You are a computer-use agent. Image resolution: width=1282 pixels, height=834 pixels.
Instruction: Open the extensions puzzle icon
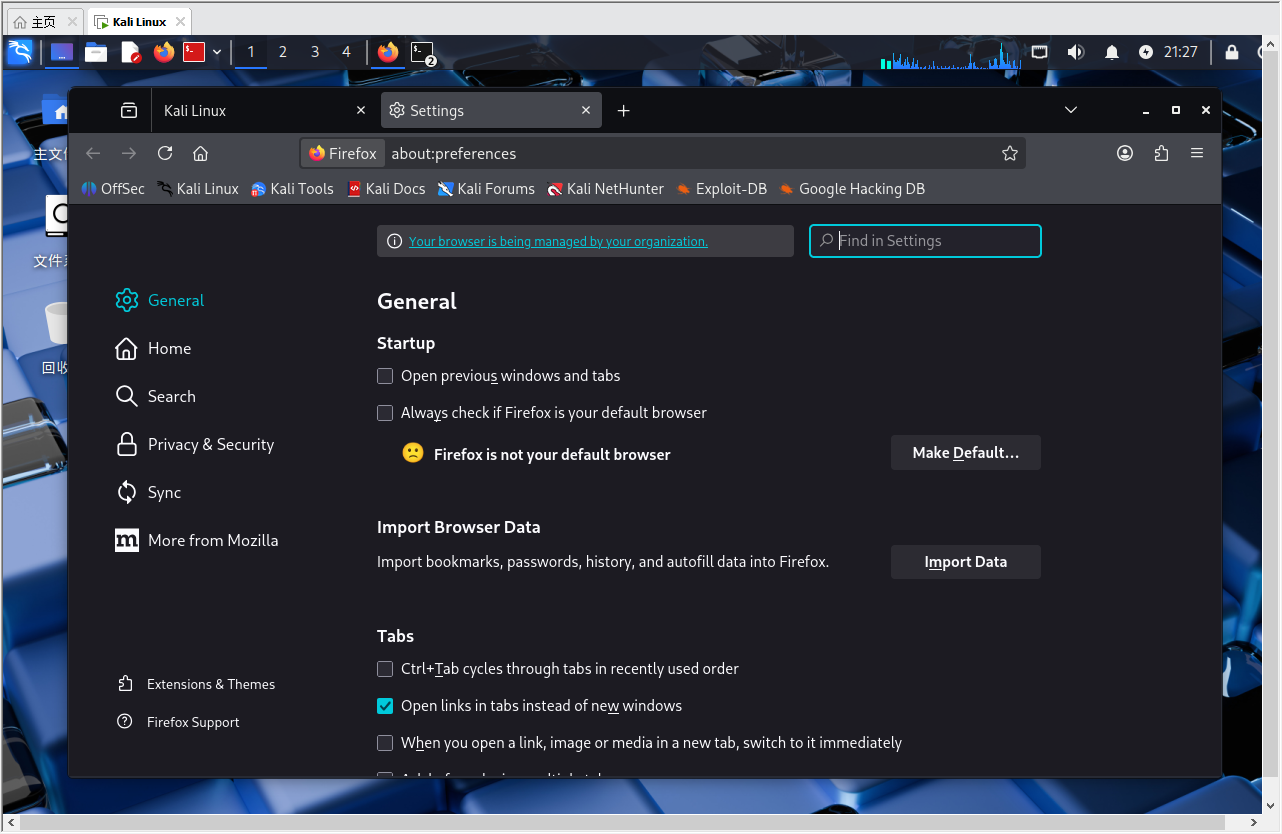(1161, 153)
